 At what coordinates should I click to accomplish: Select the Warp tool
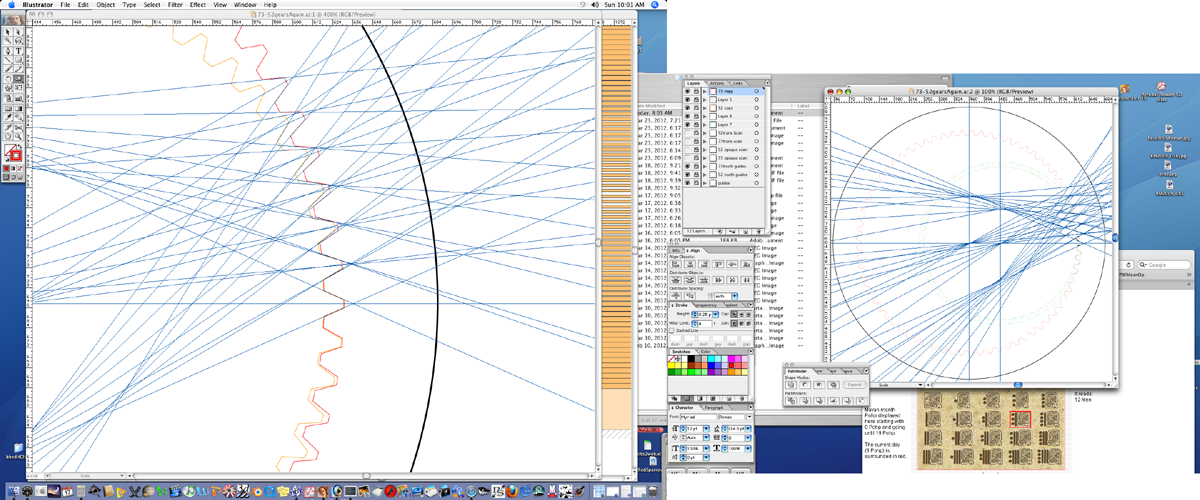point(7,86)
